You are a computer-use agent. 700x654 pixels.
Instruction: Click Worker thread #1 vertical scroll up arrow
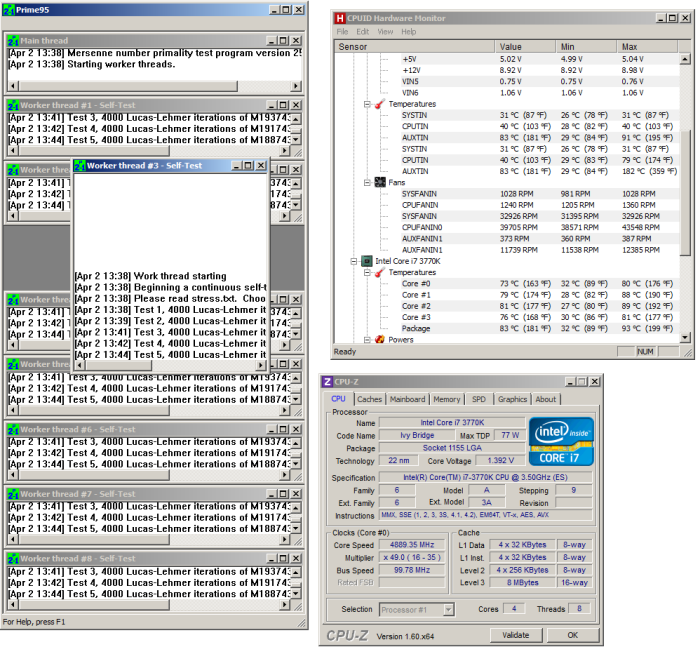296,118
